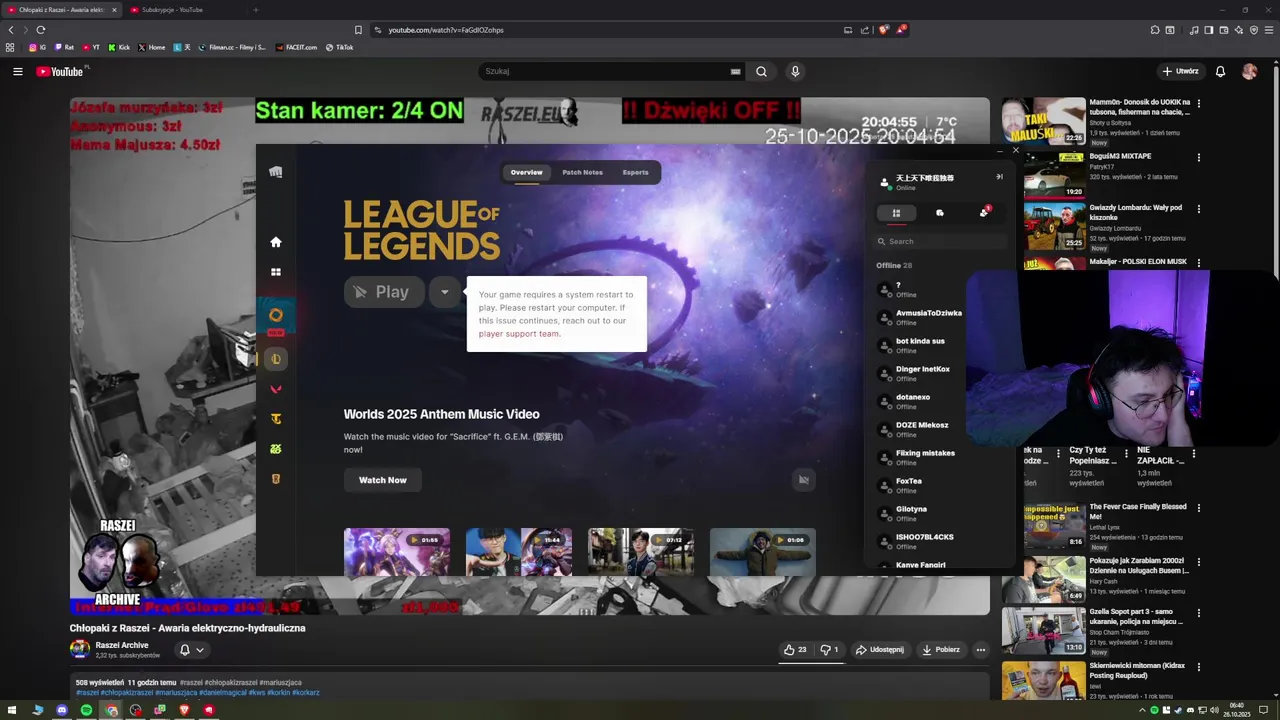
Task: Open the Brave Rewards triangle icon
Action: tap(901, 30)
